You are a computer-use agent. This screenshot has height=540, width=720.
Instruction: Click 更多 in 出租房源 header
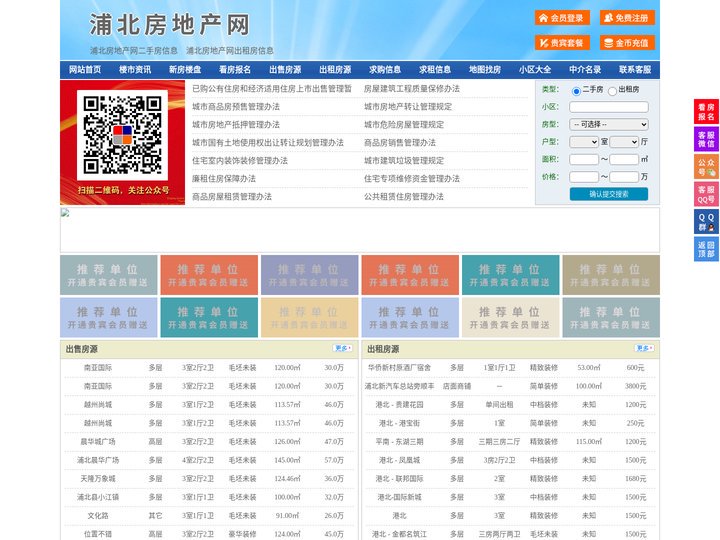pos(644,349)
